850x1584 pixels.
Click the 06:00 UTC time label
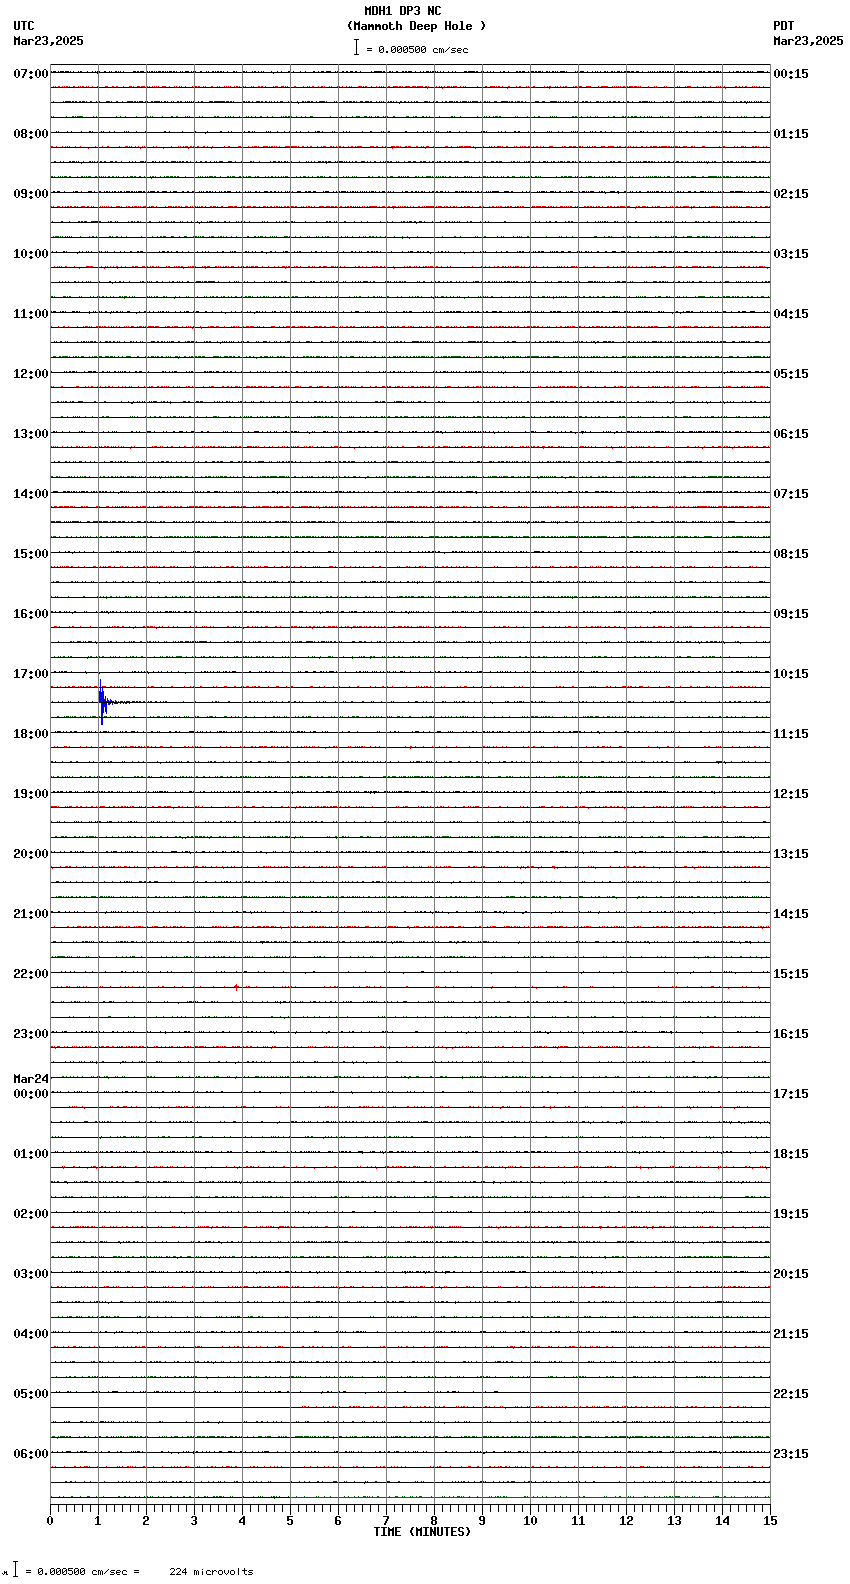(31, 1454)
